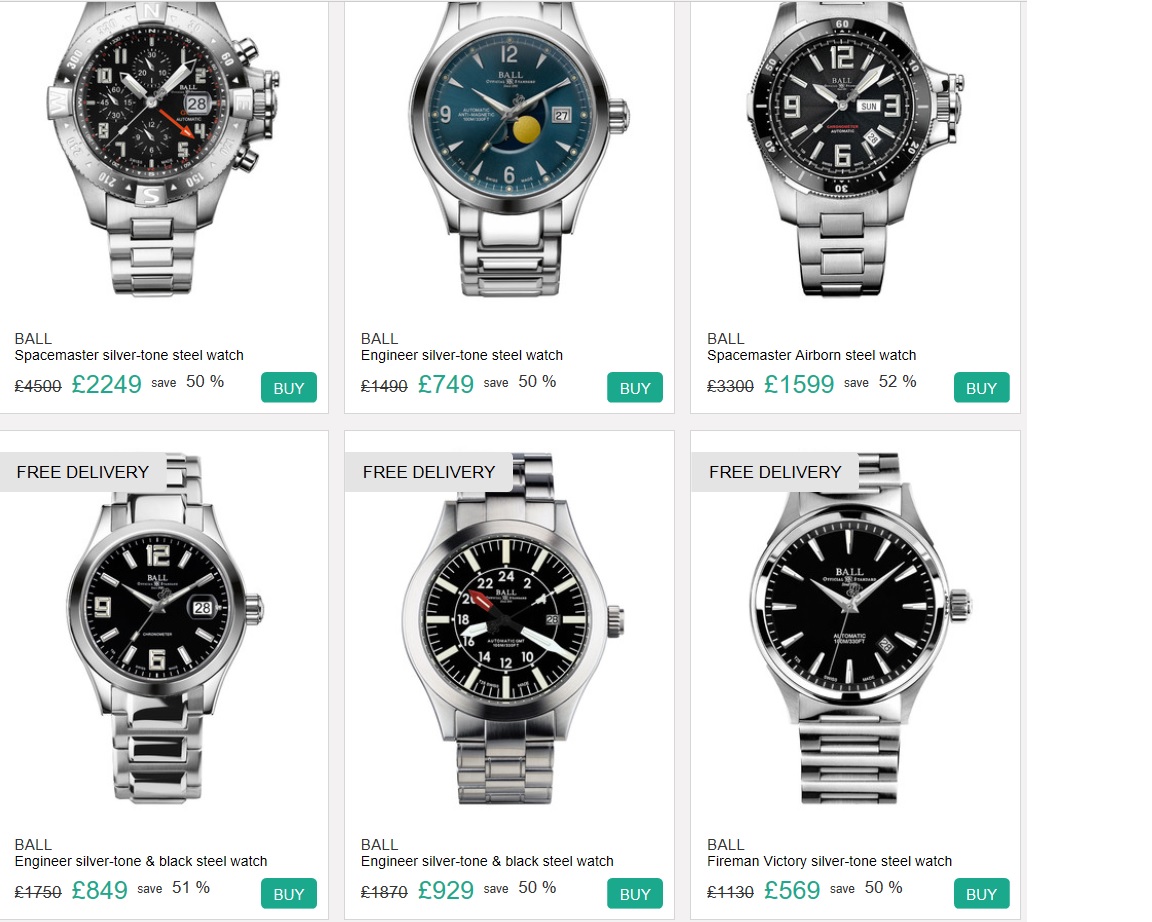View the 24-hour dial Engineer watch image
This screenshot has height=922, width=1152.
(x=511, y=628)
